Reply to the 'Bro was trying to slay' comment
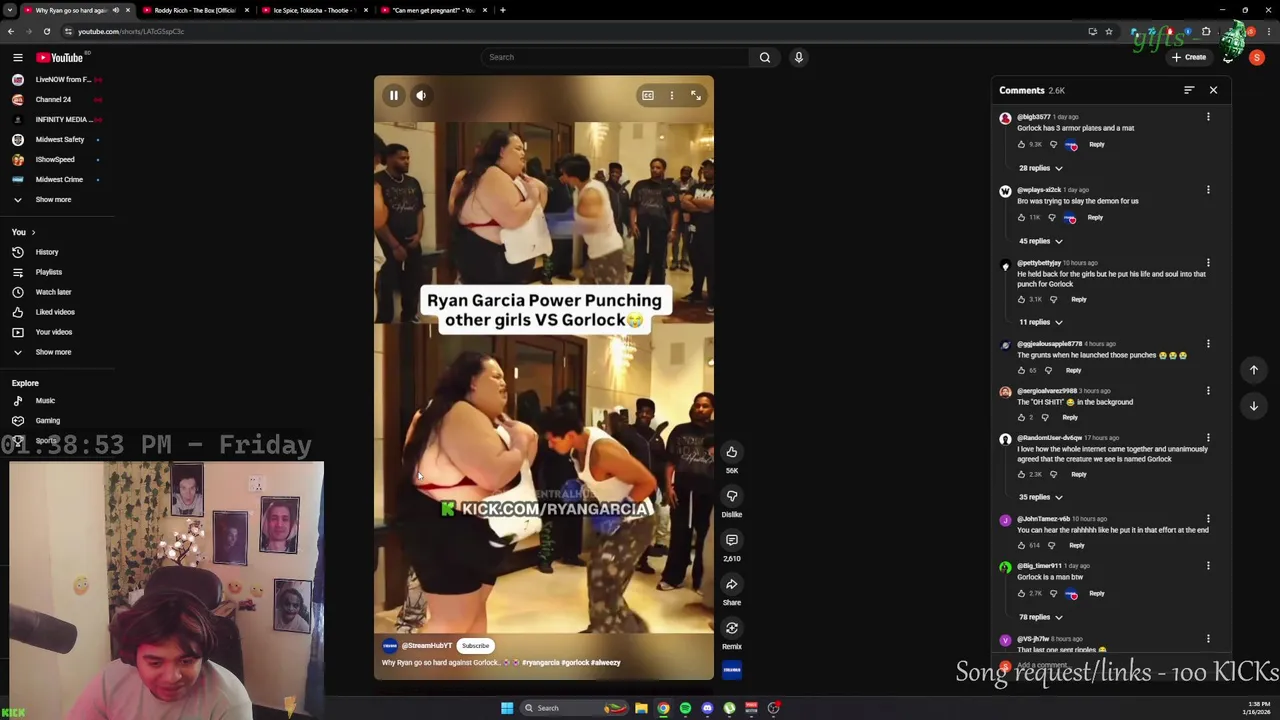Image resolution: width=1280 pixels, height=720 pixels. pyautogui.click(x=1095, y=218)
